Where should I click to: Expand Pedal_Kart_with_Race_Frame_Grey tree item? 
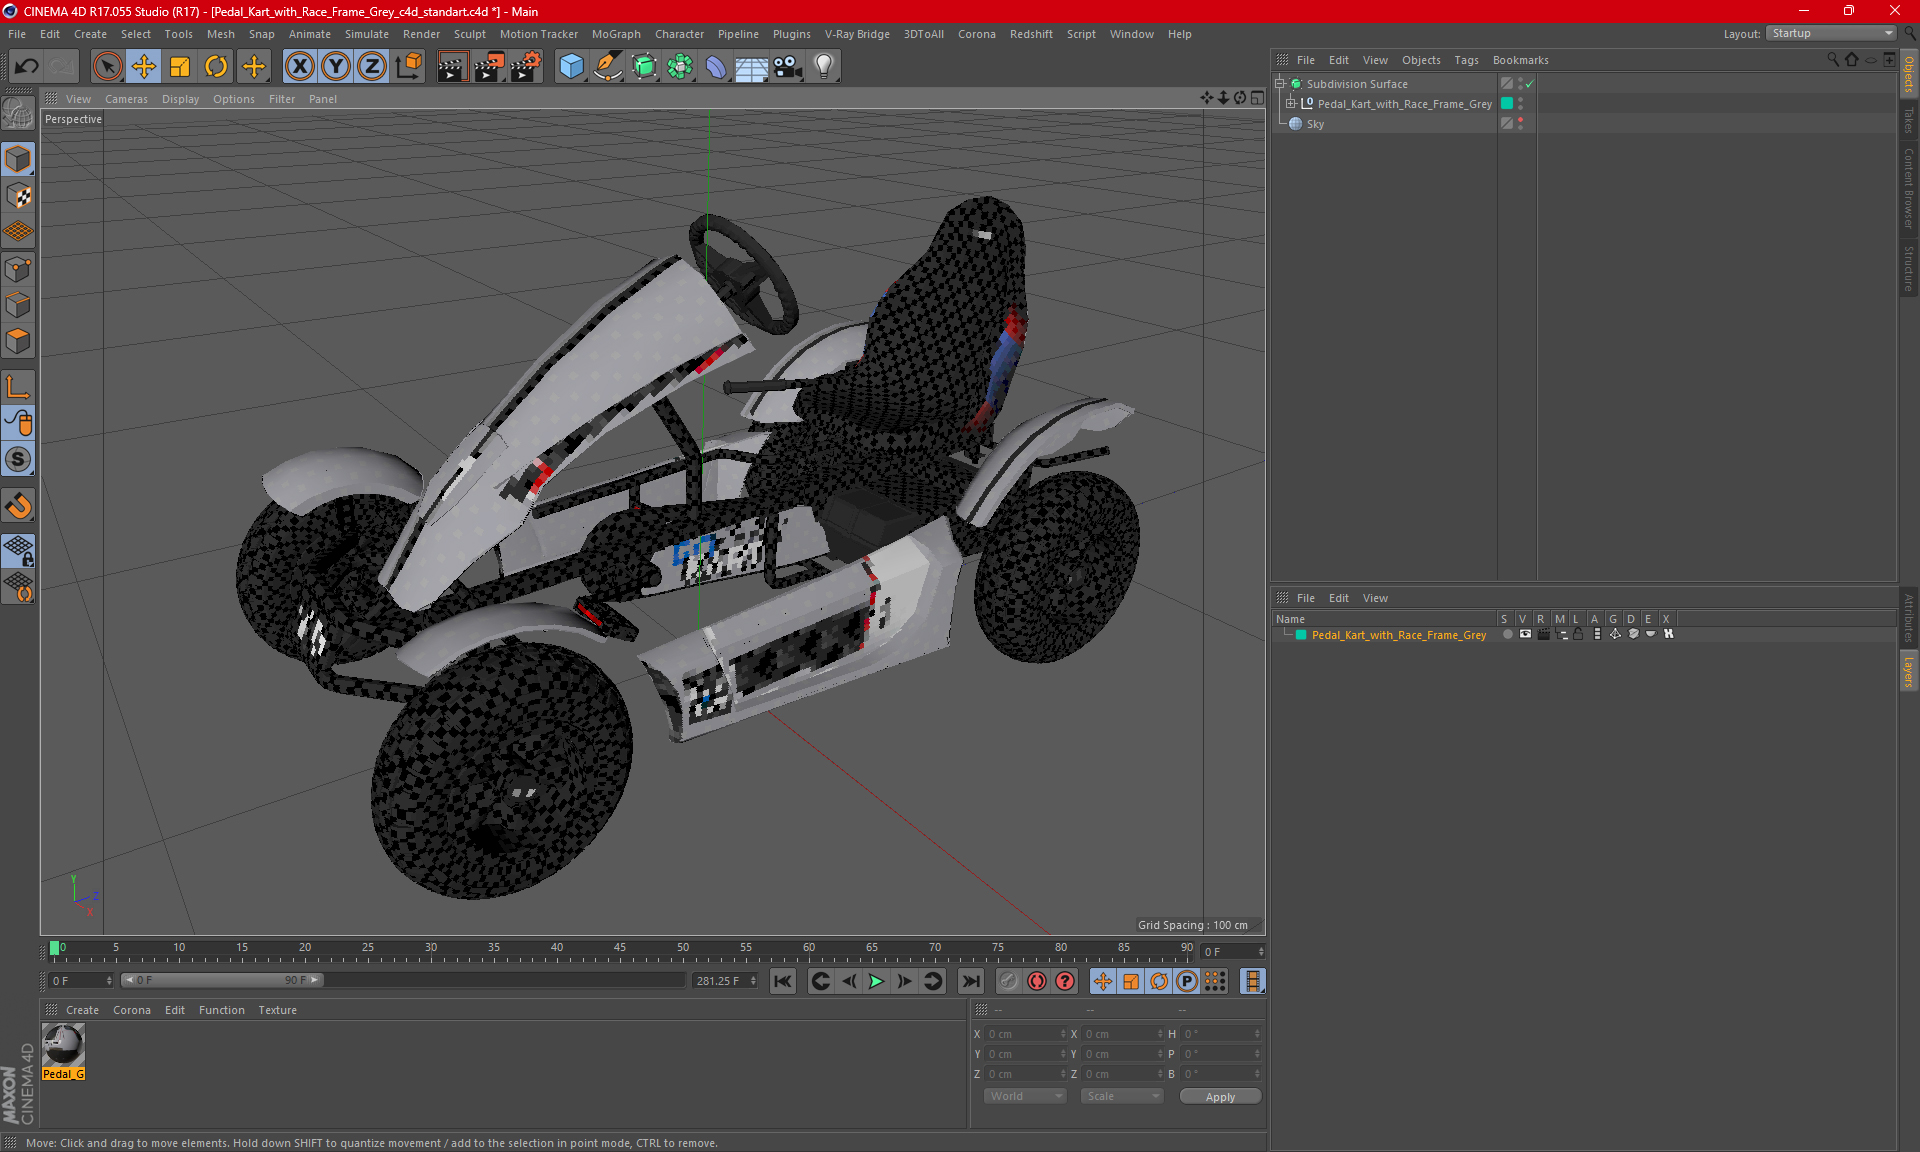(1293, 103)
